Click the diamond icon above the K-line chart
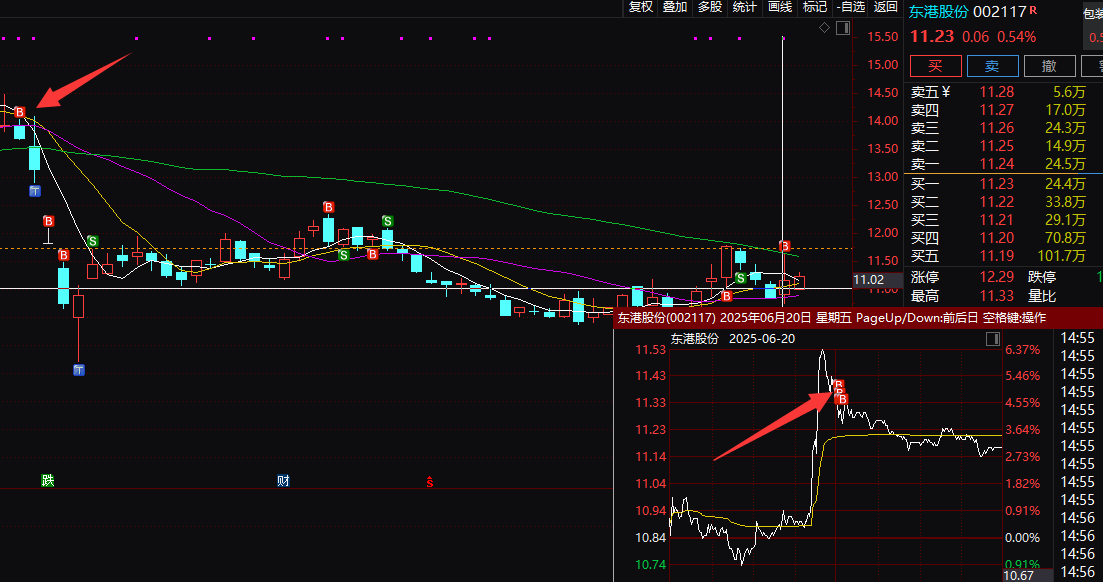The height and width of the screenshot is (582, 1103). [x=824, y=28]
